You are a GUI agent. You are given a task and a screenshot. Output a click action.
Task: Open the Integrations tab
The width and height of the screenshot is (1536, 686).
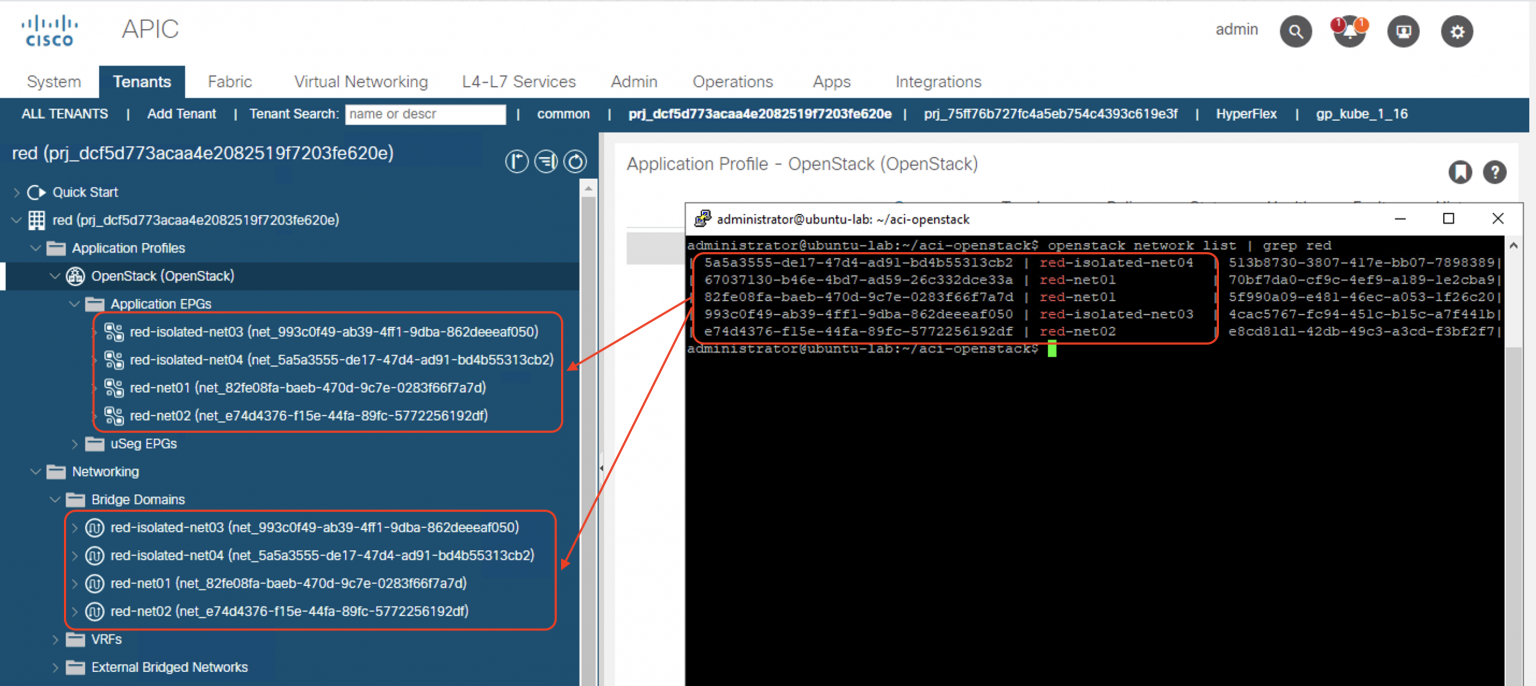(938, 82)
